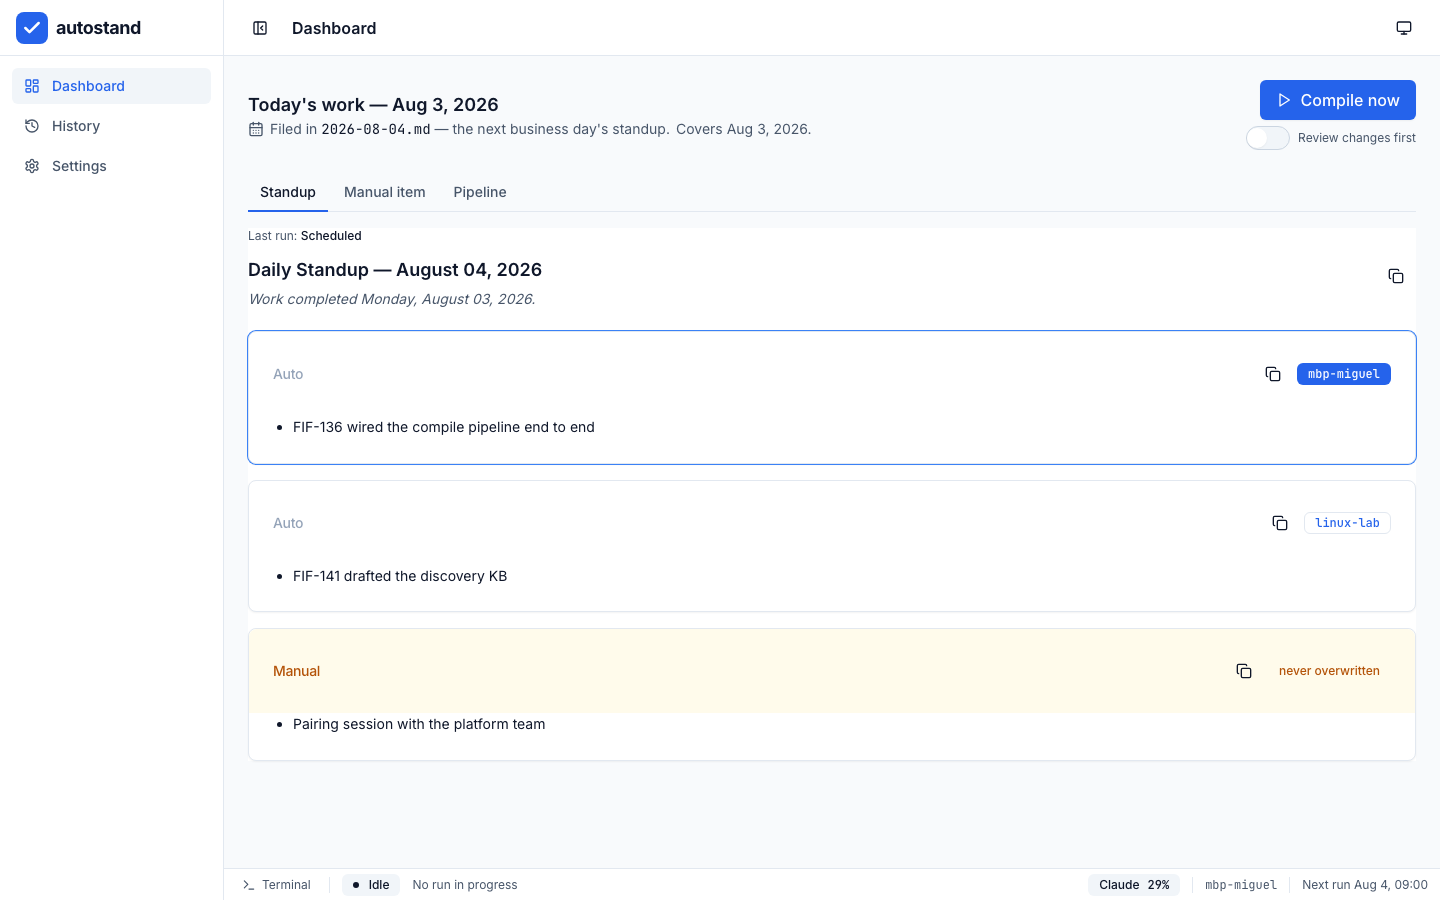The width and height of the screenshot is (1440, 900).
Task: Open History in the sidebar
Action: click(111, 126)
